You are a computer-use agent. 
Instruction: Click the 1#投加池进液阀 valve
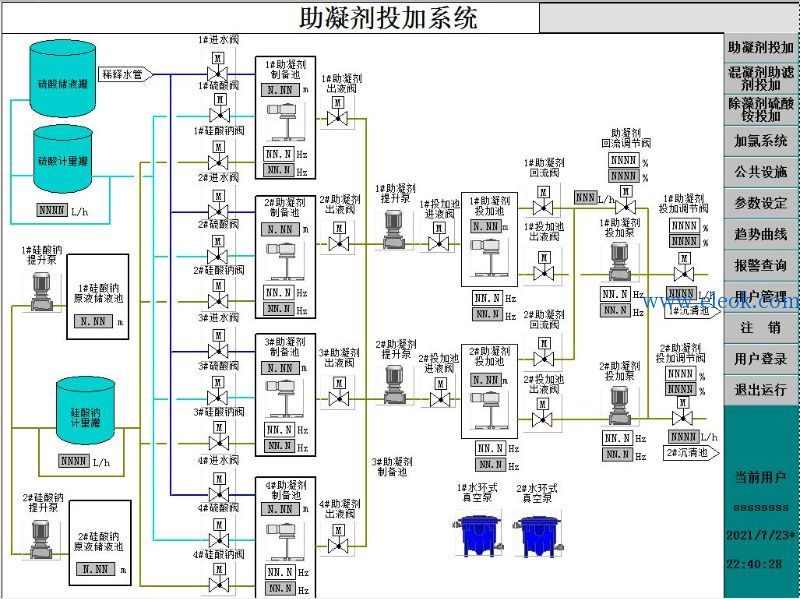439,238
